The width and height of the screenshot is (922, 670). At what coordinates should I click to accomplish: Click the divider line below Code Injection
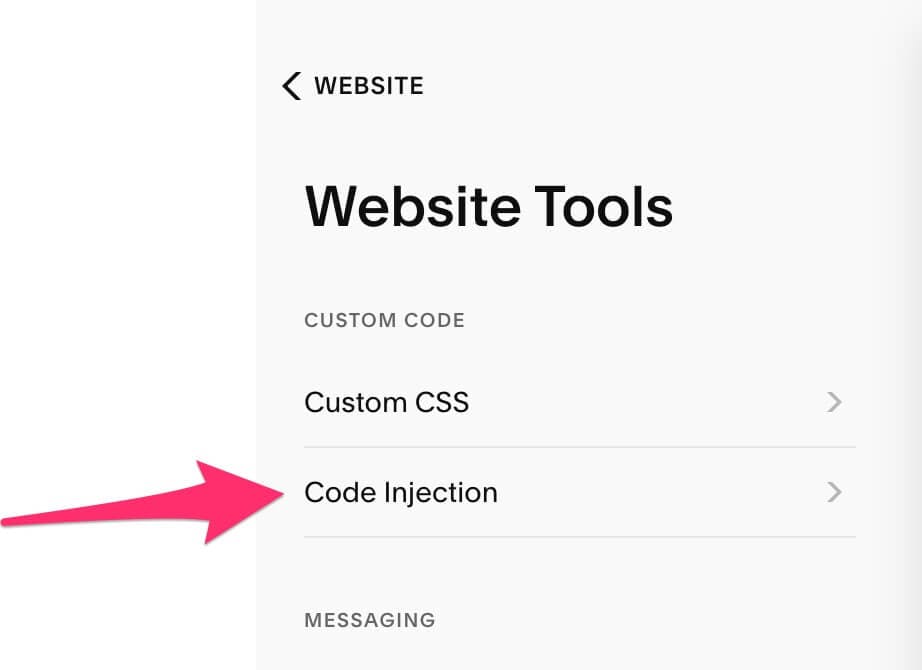click(x=580, y=536)
